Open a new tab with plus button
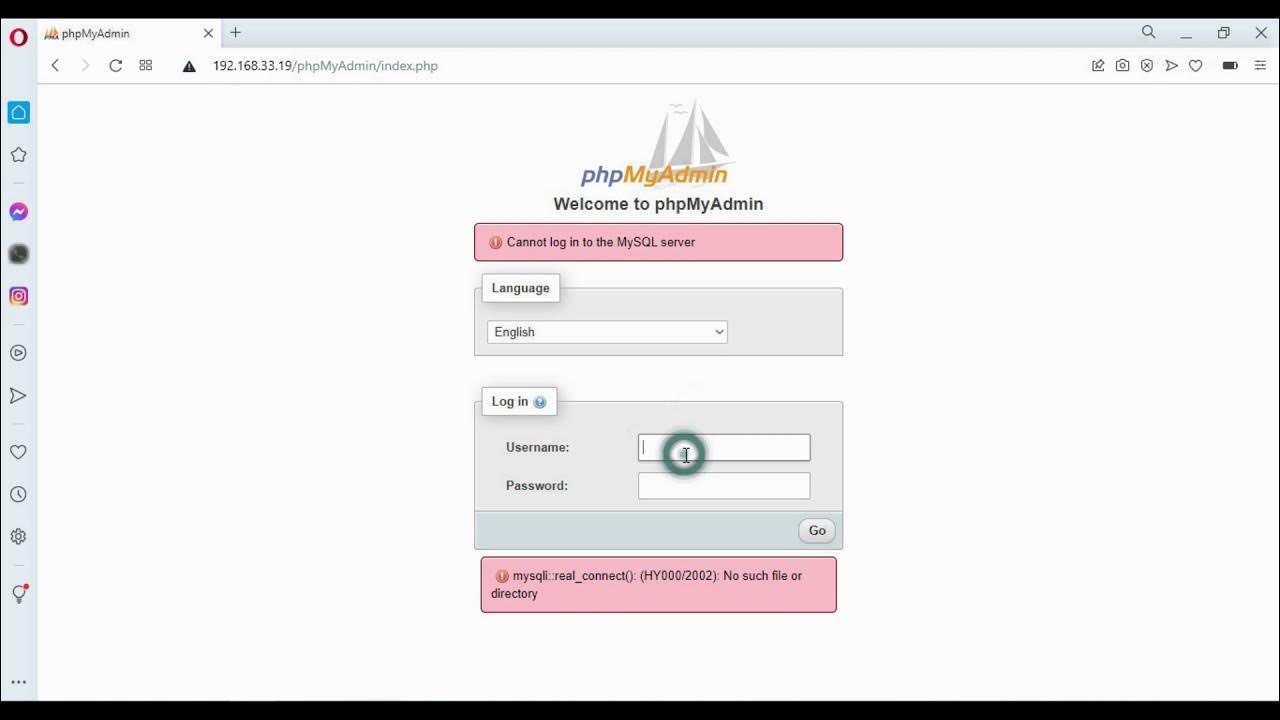1280x720 pixels. coord(236,33)
